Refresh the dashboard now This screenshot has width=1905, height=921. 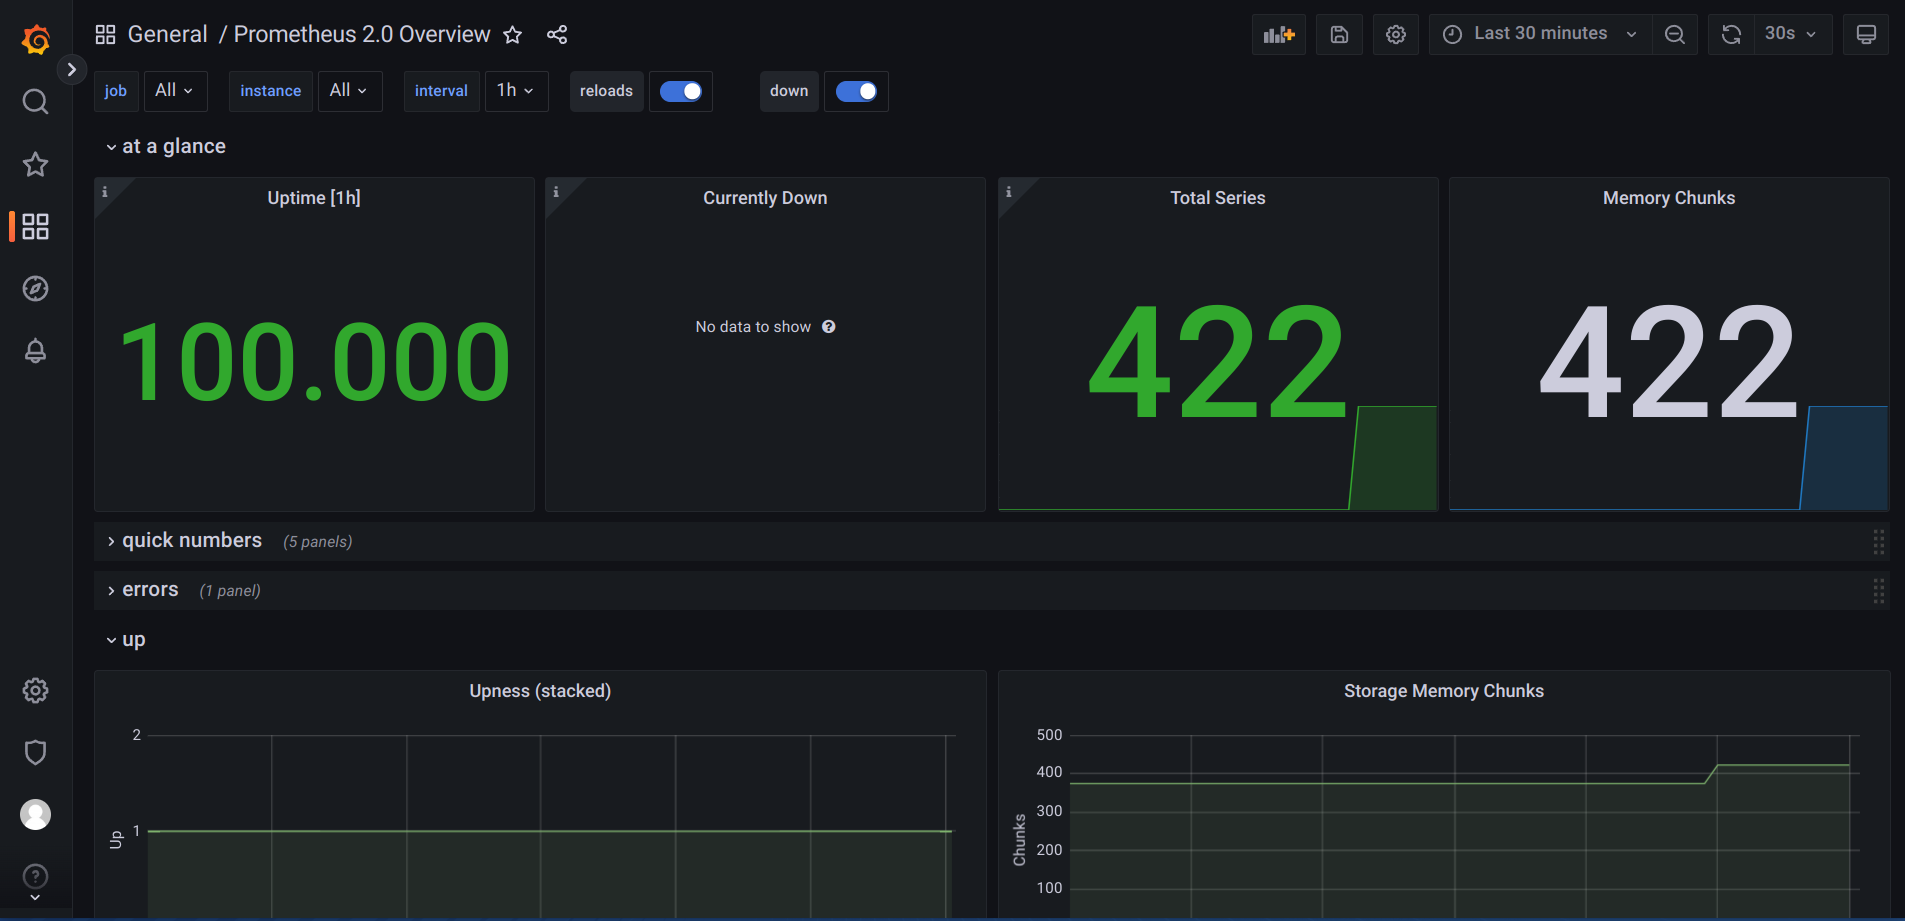[x=1731, y=35]
